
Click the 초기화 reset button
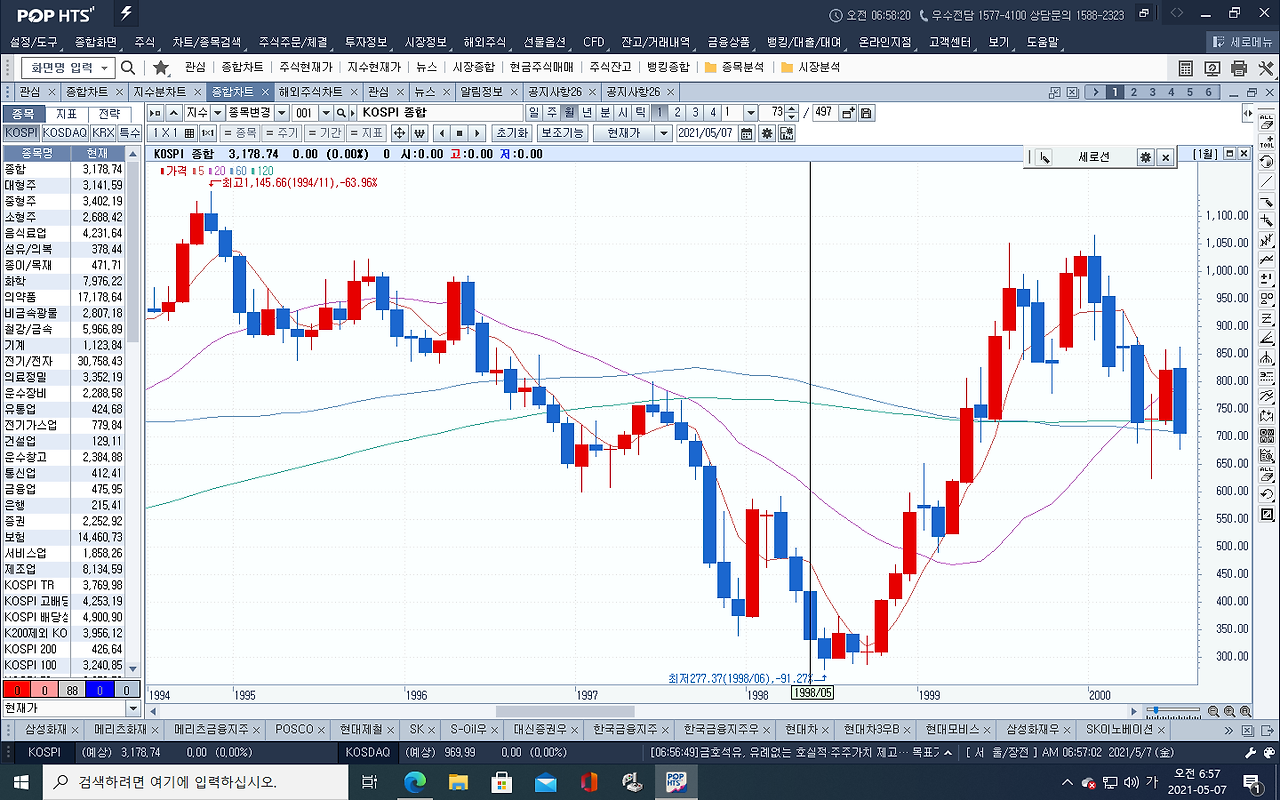click(x=510, y=133)
